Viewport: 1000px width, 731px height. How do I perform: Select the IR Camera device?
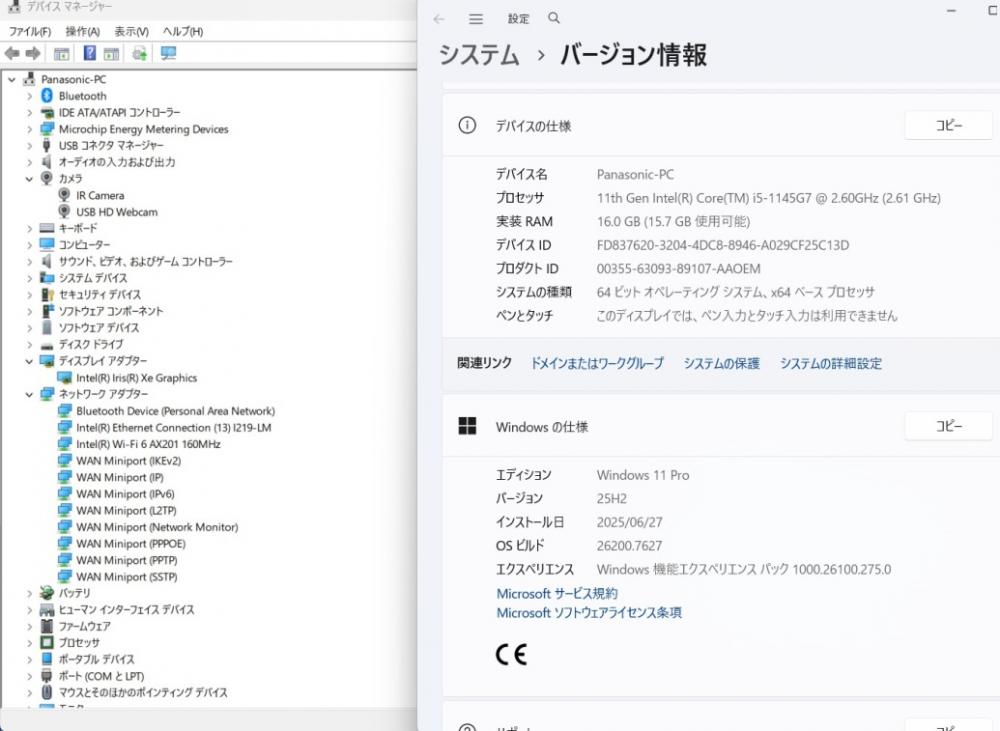99,195
